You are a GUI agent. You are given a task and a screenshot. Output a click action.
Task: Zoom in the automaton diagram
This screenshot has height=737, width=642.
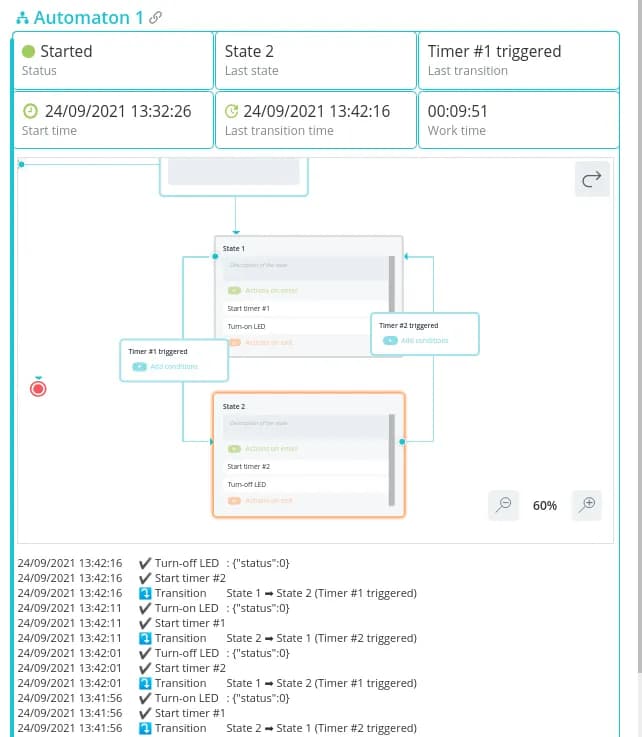tap(588, 505)
